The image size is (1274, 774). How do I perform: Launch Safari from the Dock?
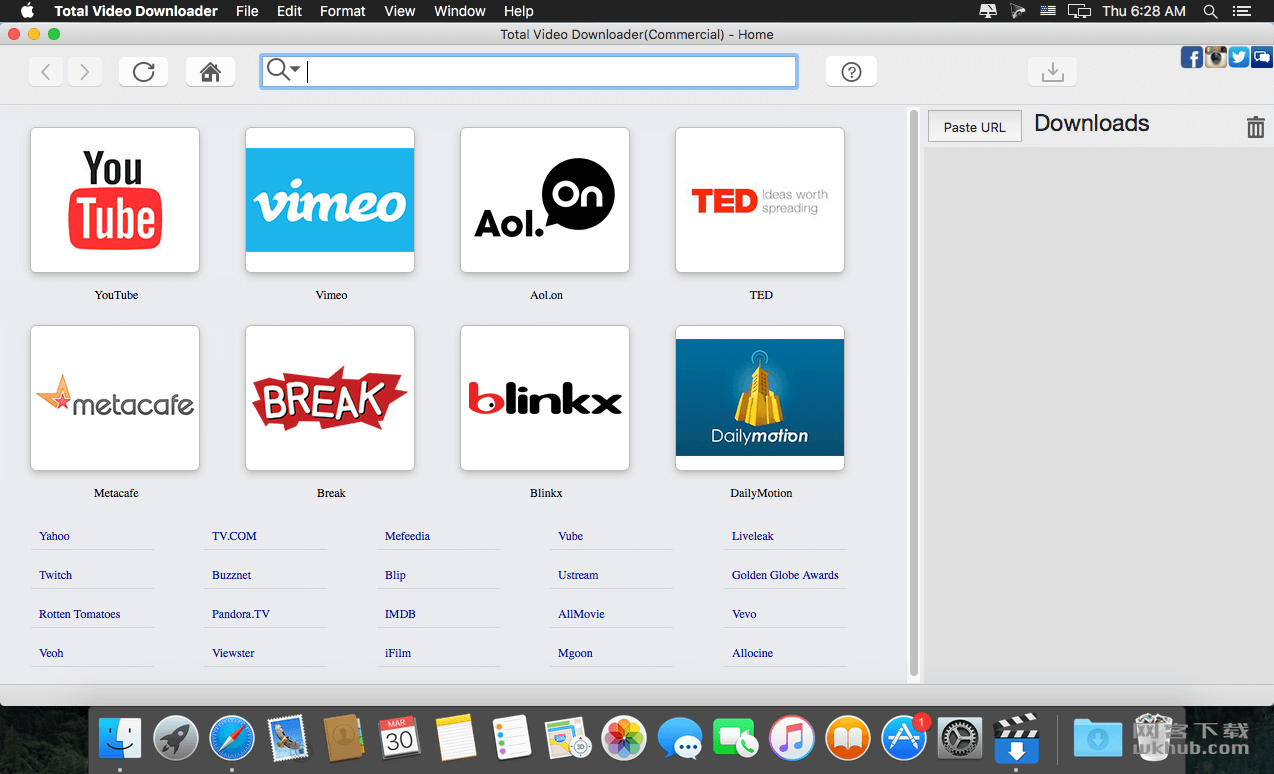point(232,739)
